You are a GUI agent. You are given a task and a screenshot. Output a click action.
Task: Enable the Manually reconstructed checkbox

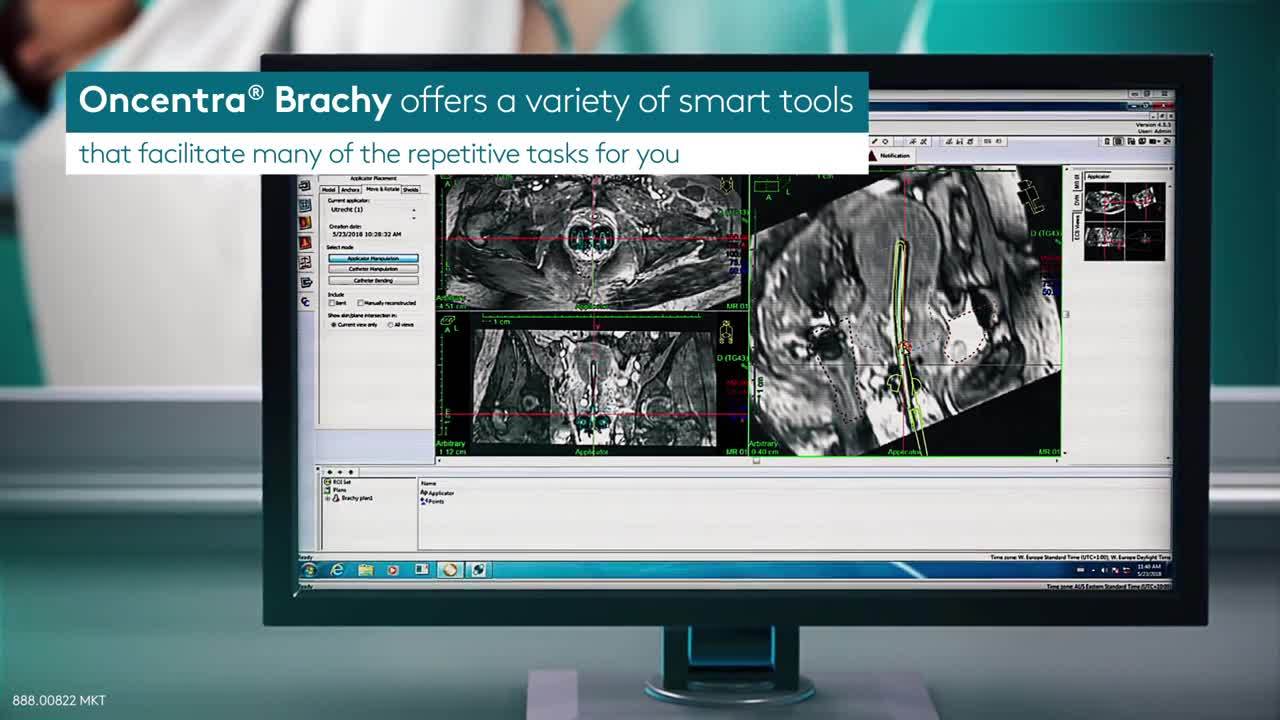point(360,303)
